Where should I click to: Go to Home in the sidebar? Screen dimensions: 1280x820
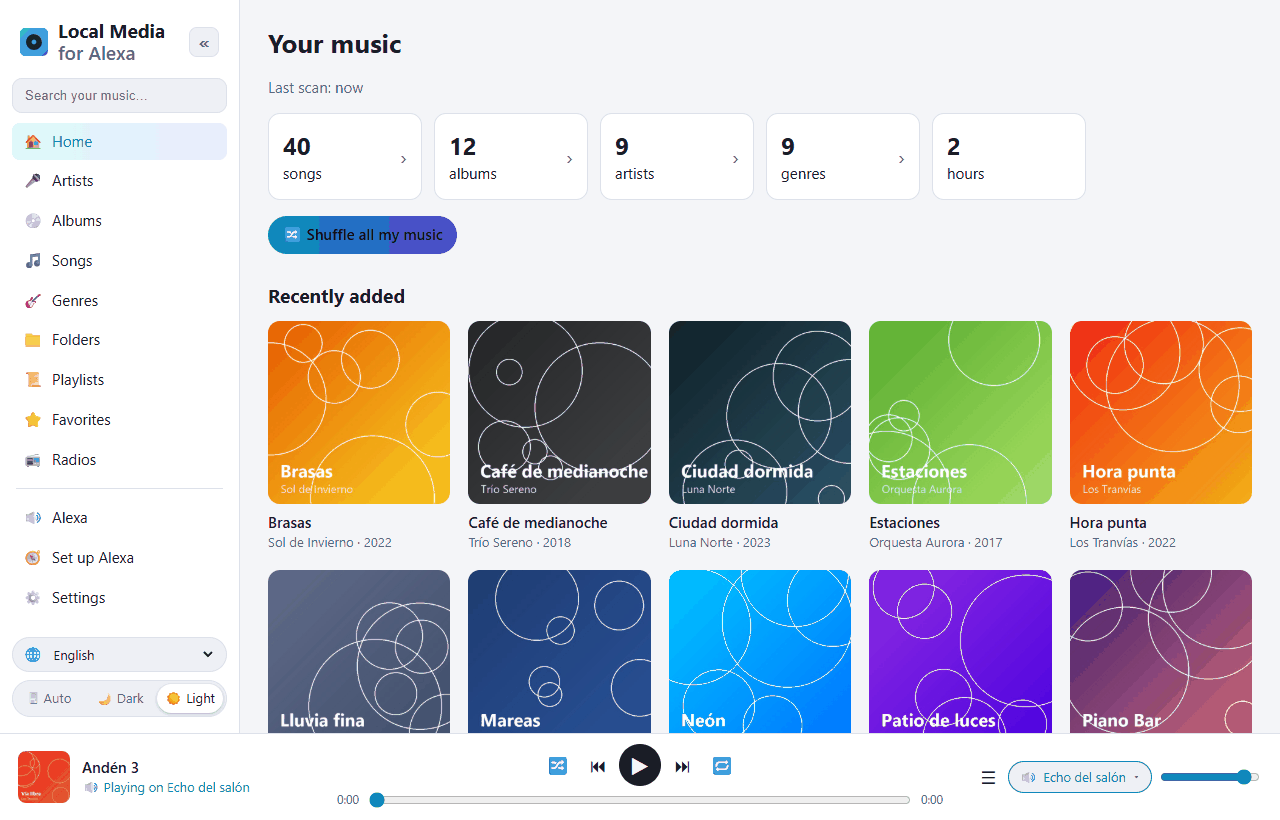[x=119, y=142]
